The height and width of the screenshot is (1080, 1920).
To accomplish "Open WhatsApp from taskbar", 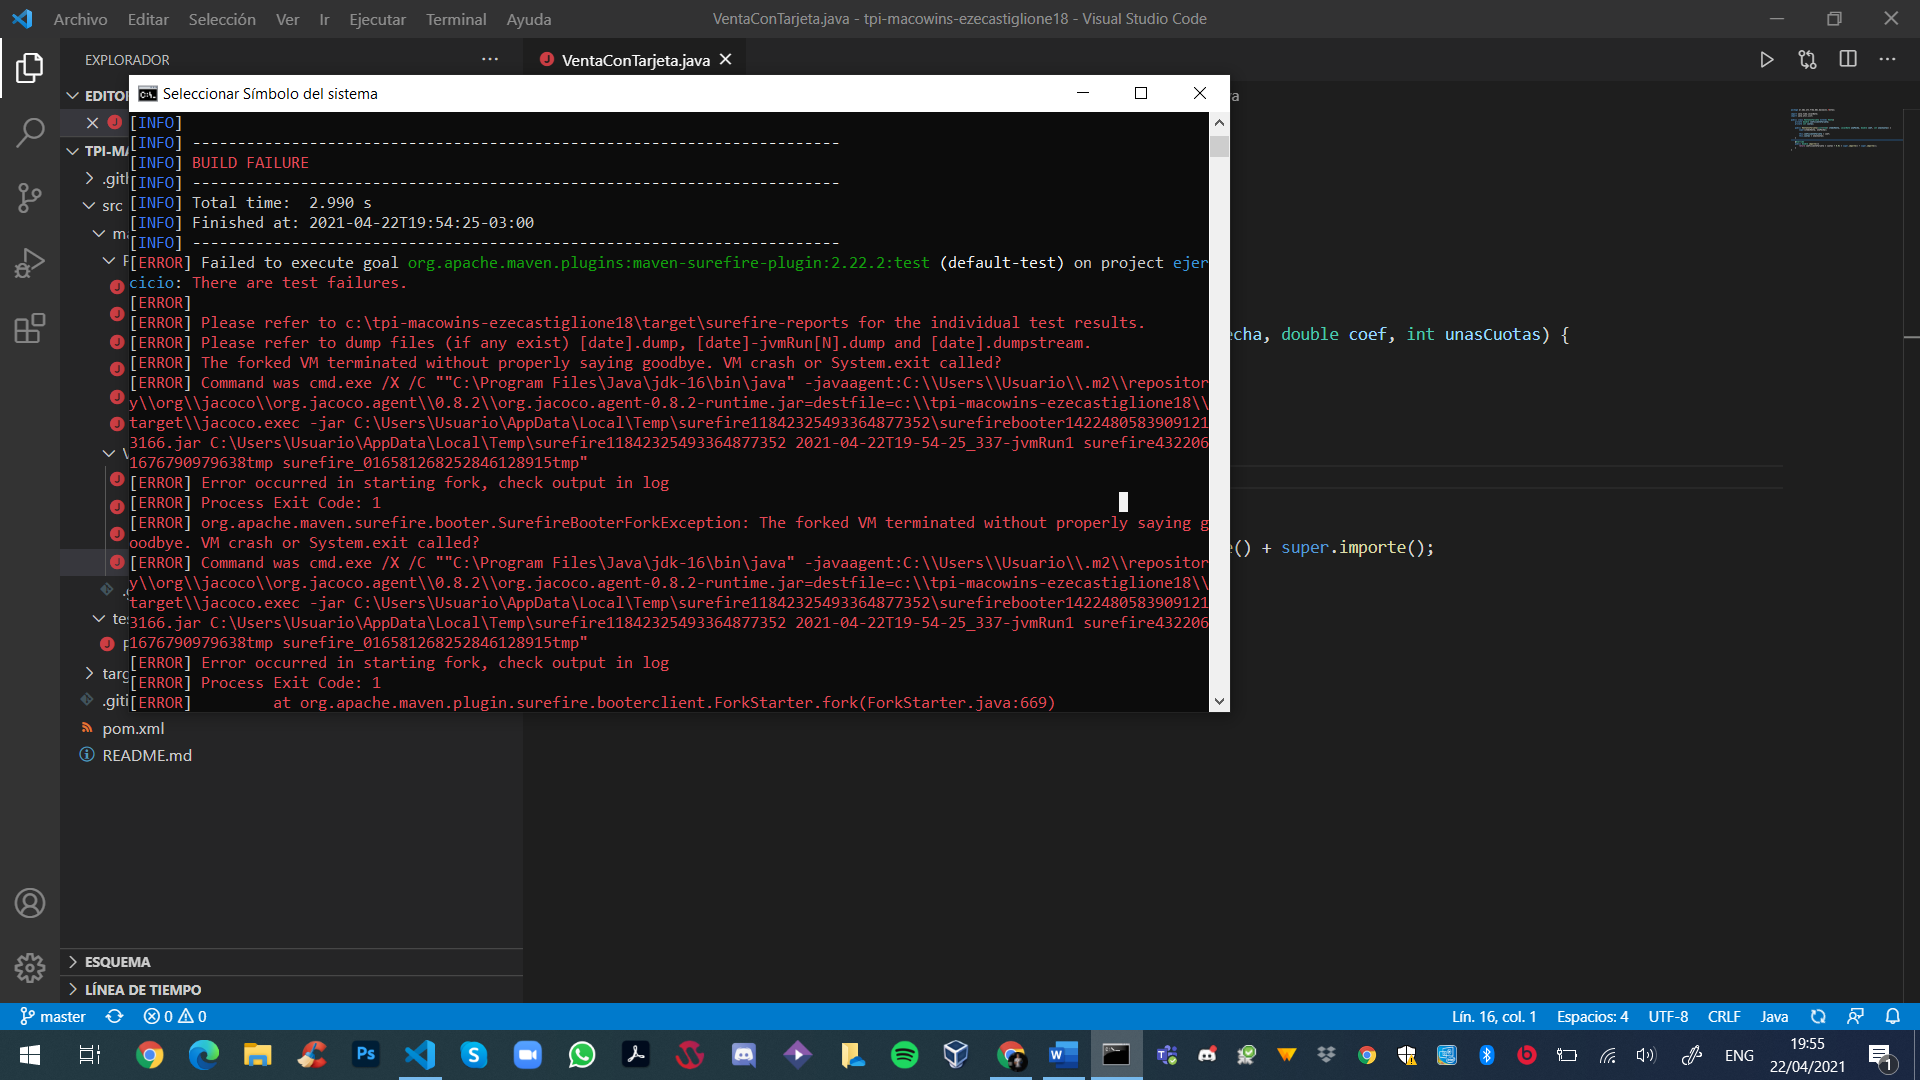I will [581, 1055].
